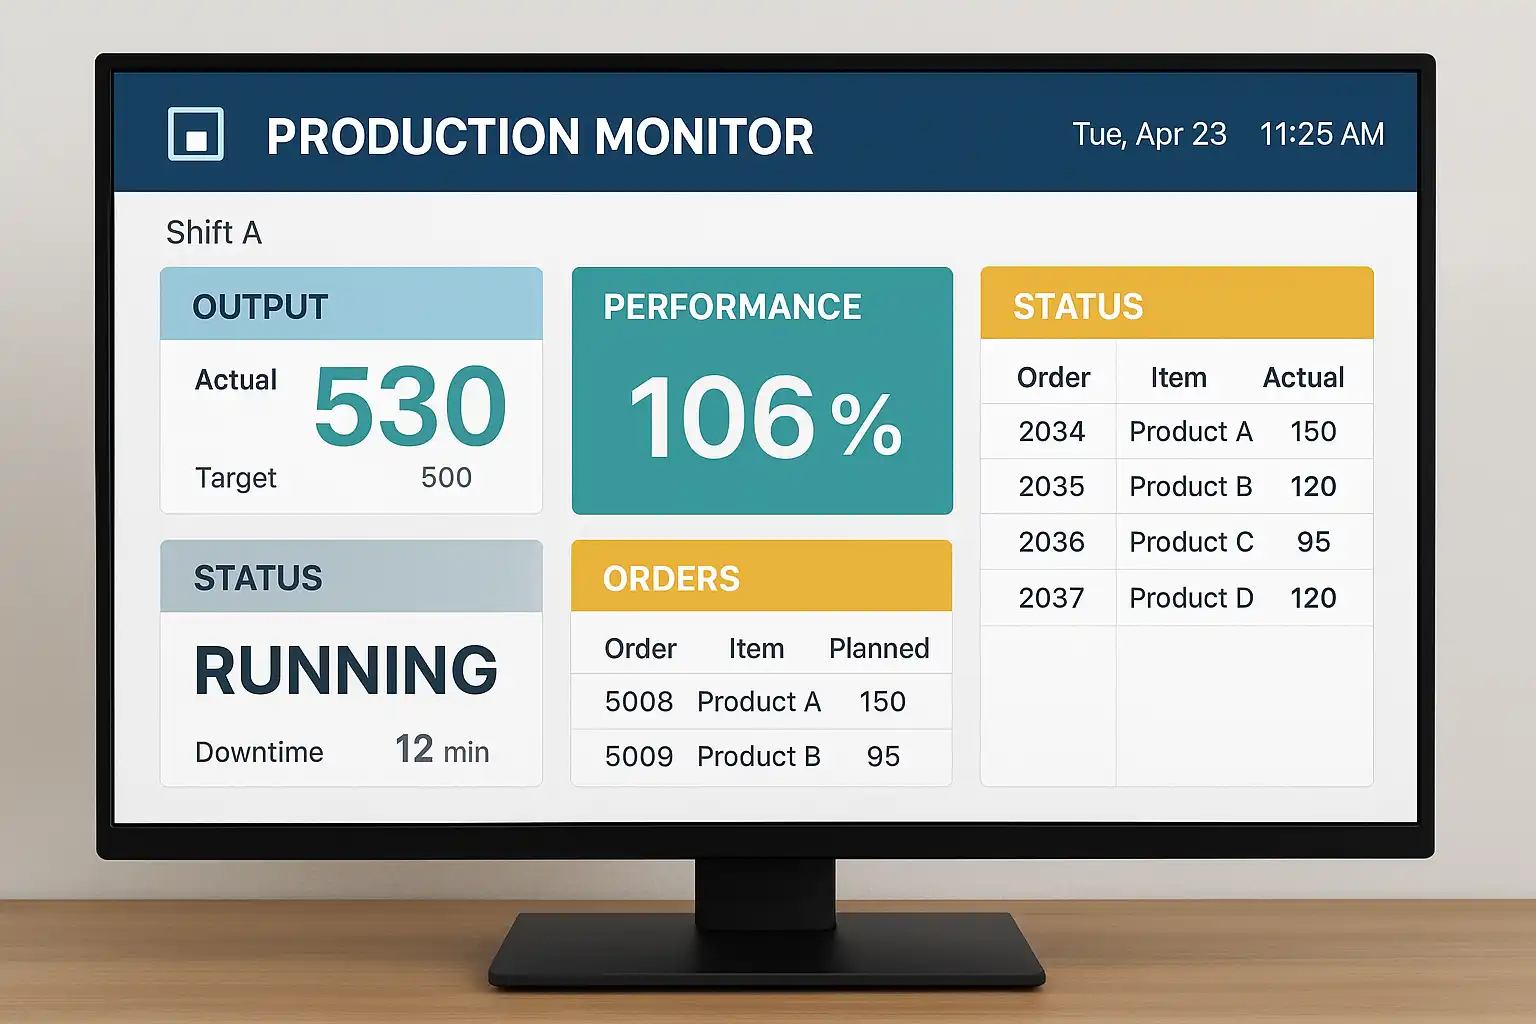Click the Actual column header in yellow STATUS table

(1303, 378)
